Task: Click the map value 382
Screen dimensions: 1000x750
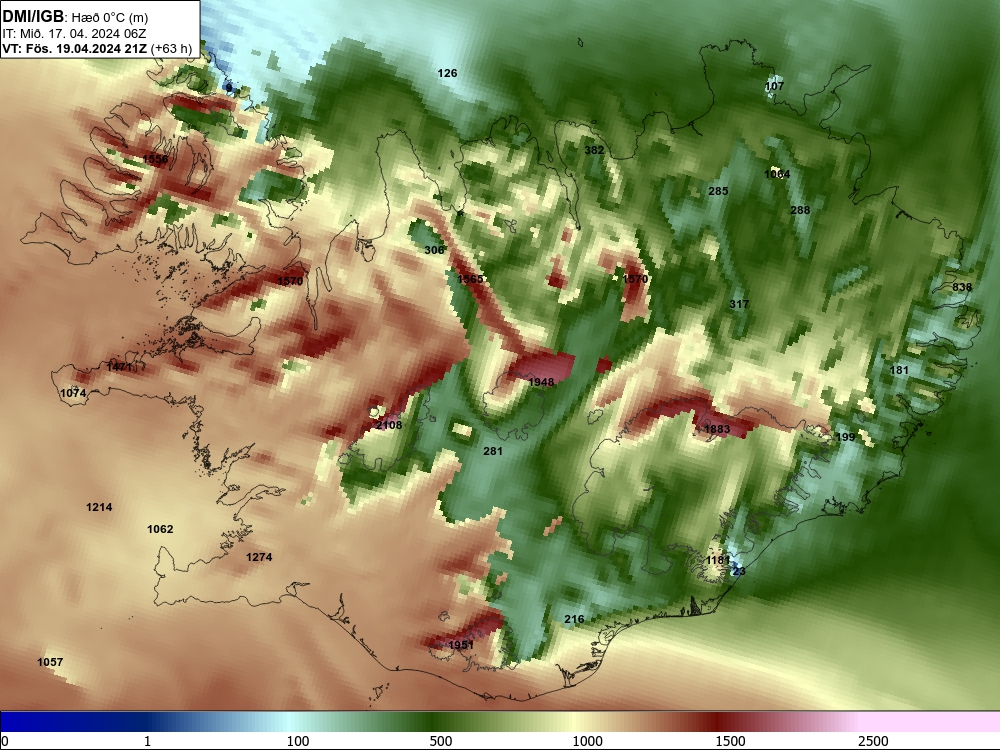Action: coord(594,150)
